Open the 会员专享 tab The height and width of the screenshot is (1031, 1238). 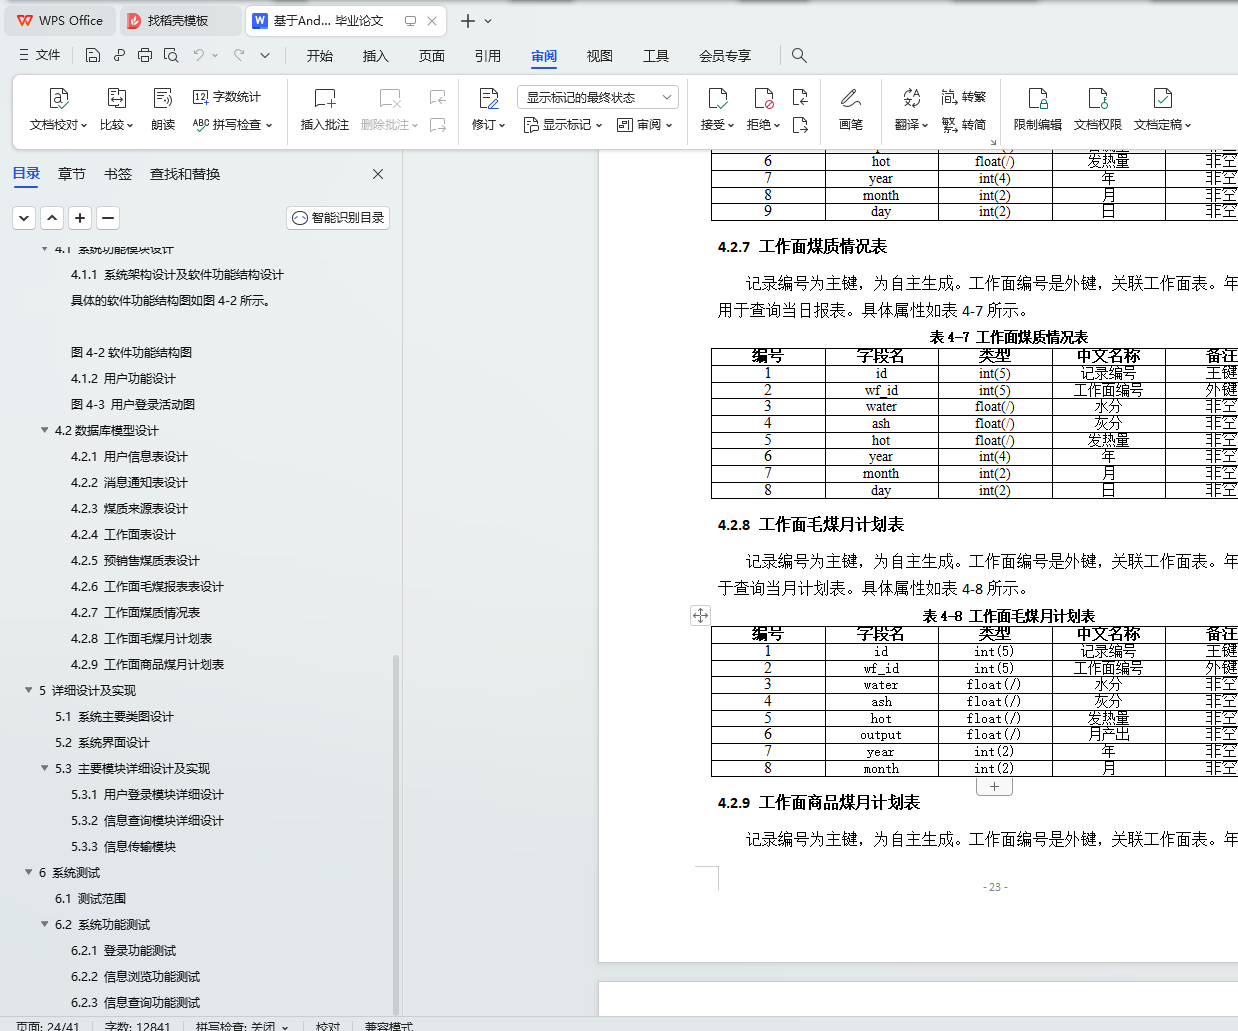pyautogui.click(x=725, y=56)
